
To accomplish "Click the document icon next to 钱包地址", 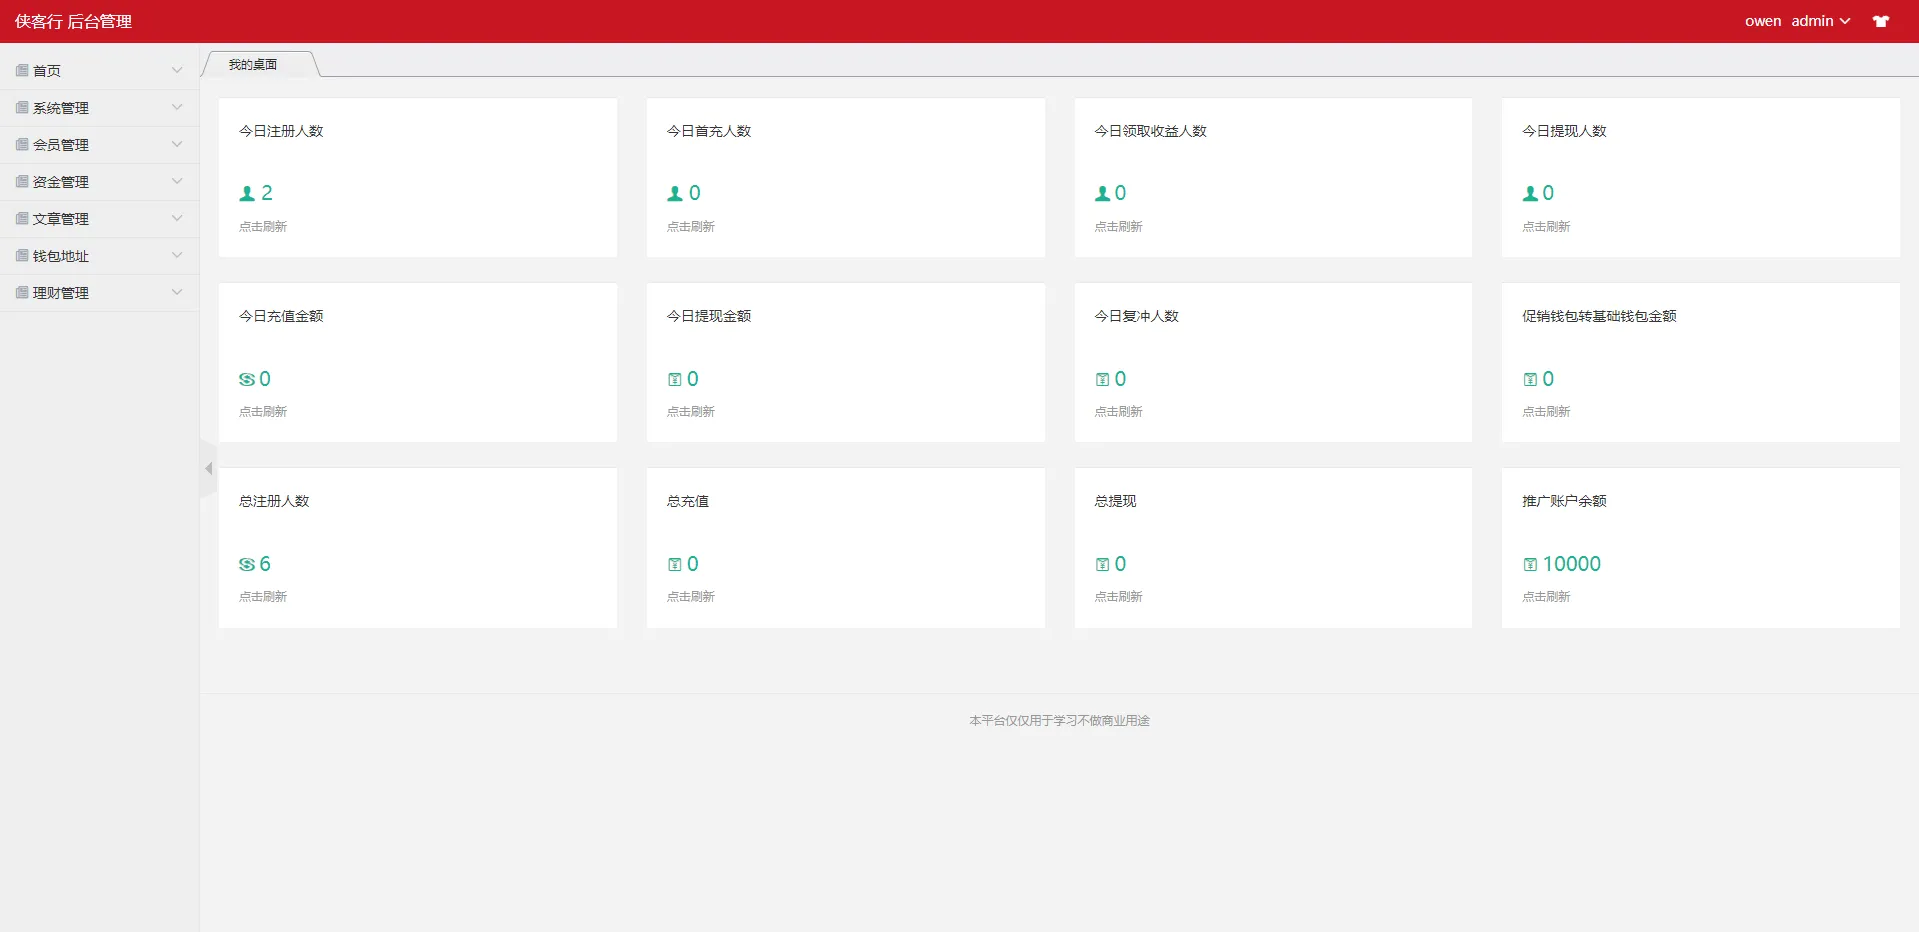I will pos(20,255).
